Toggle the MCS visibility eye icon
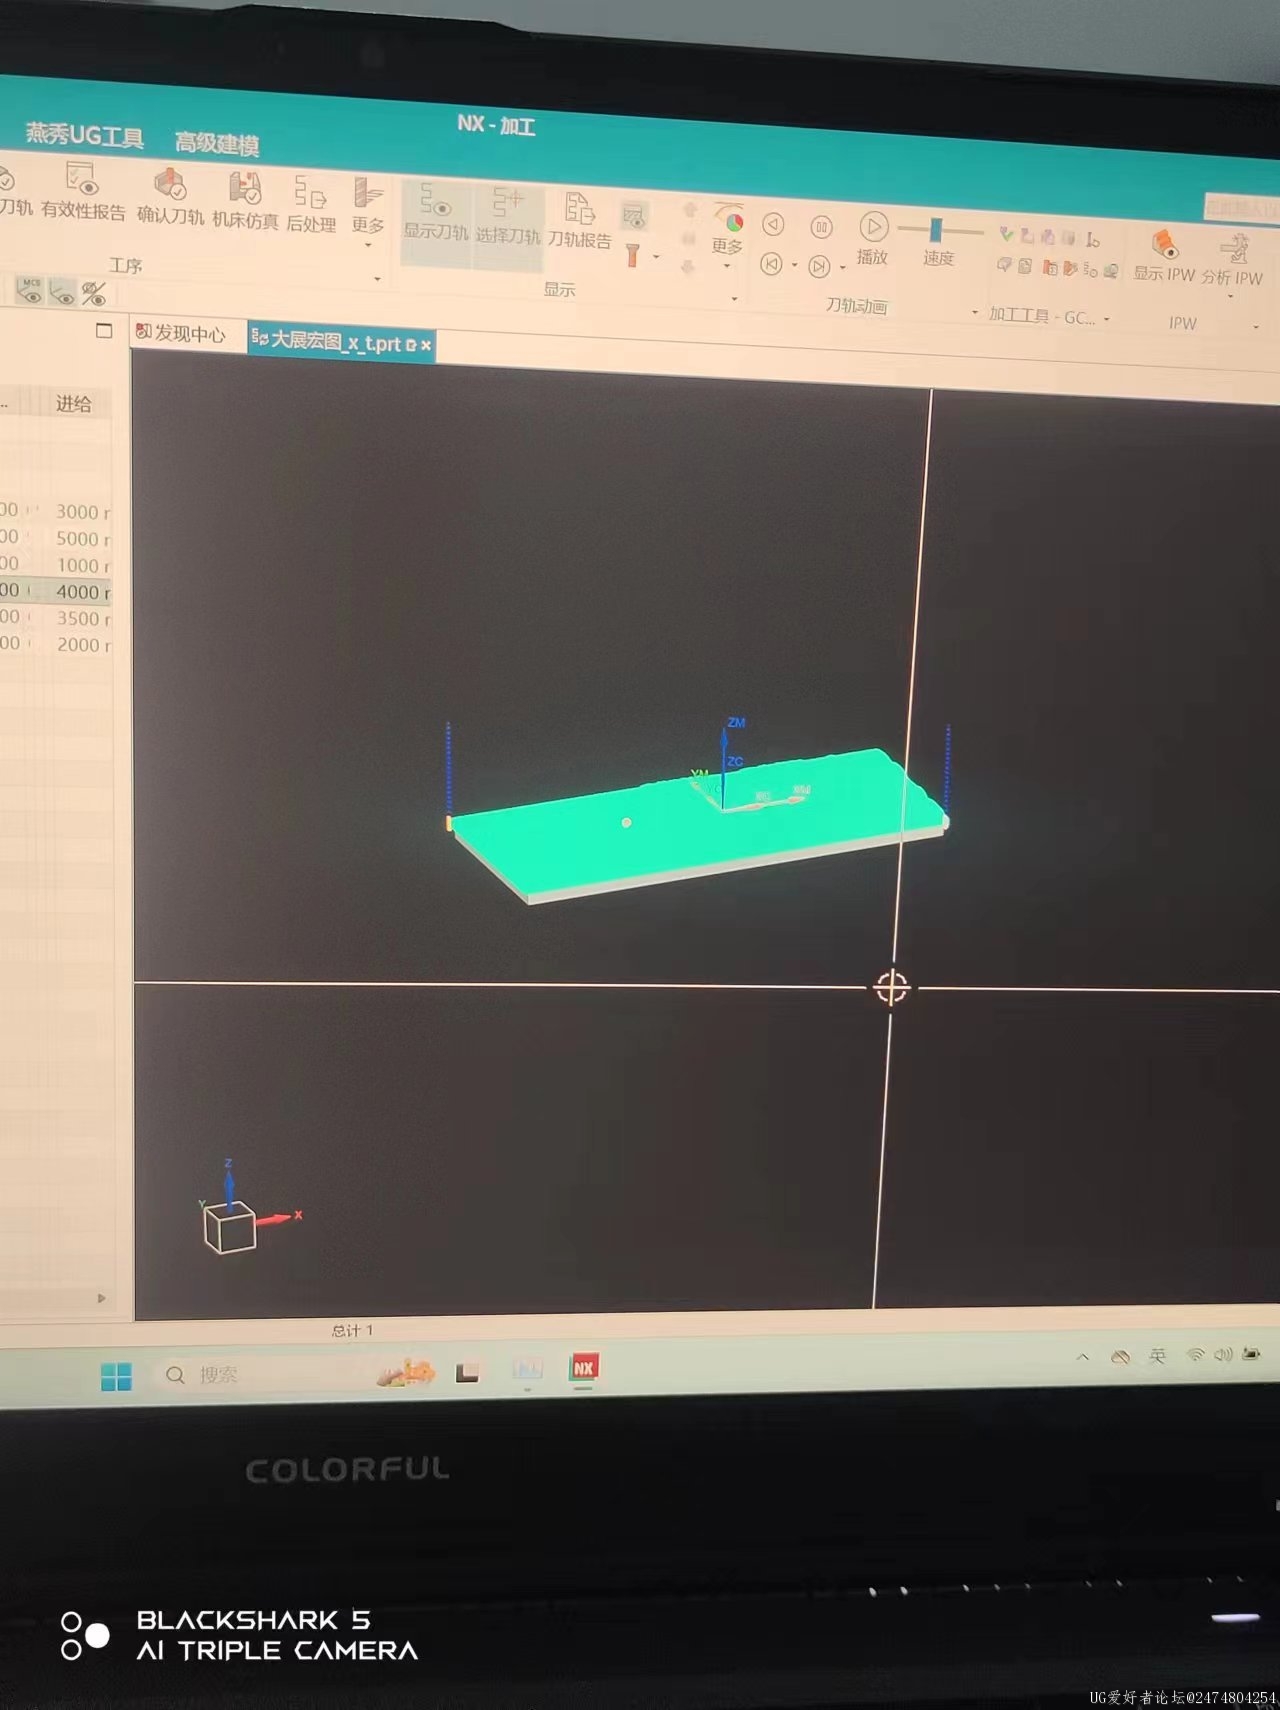The height and width of the screenshot is (1710, 1280). (30, 291)
